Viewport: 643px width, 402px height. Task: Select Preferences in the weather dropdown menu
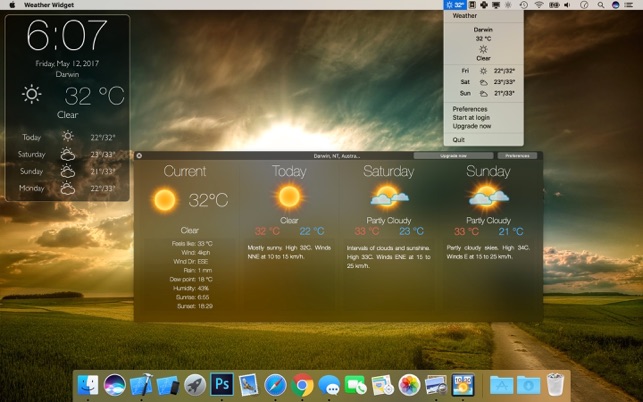470,108
